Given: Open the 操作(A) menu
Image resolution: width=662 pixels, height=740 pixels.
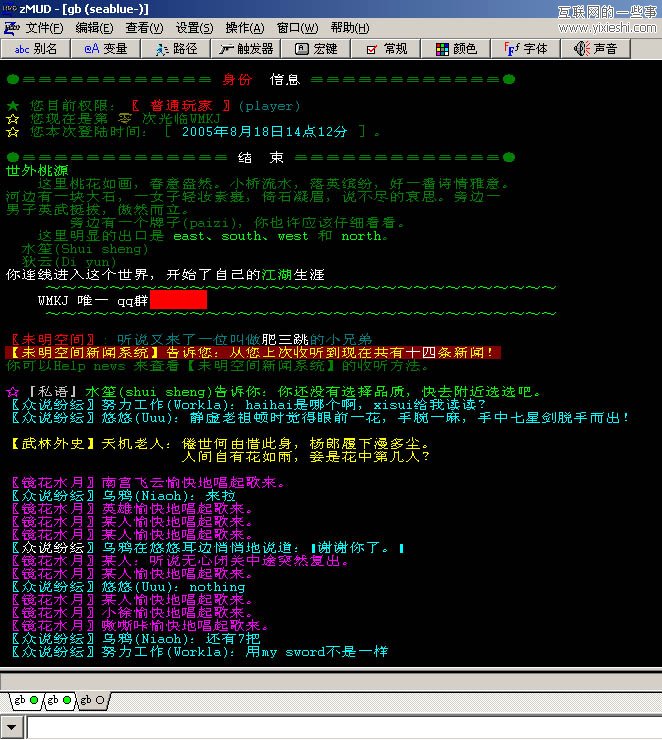Looking at the screenshot, I should [245, 28].
